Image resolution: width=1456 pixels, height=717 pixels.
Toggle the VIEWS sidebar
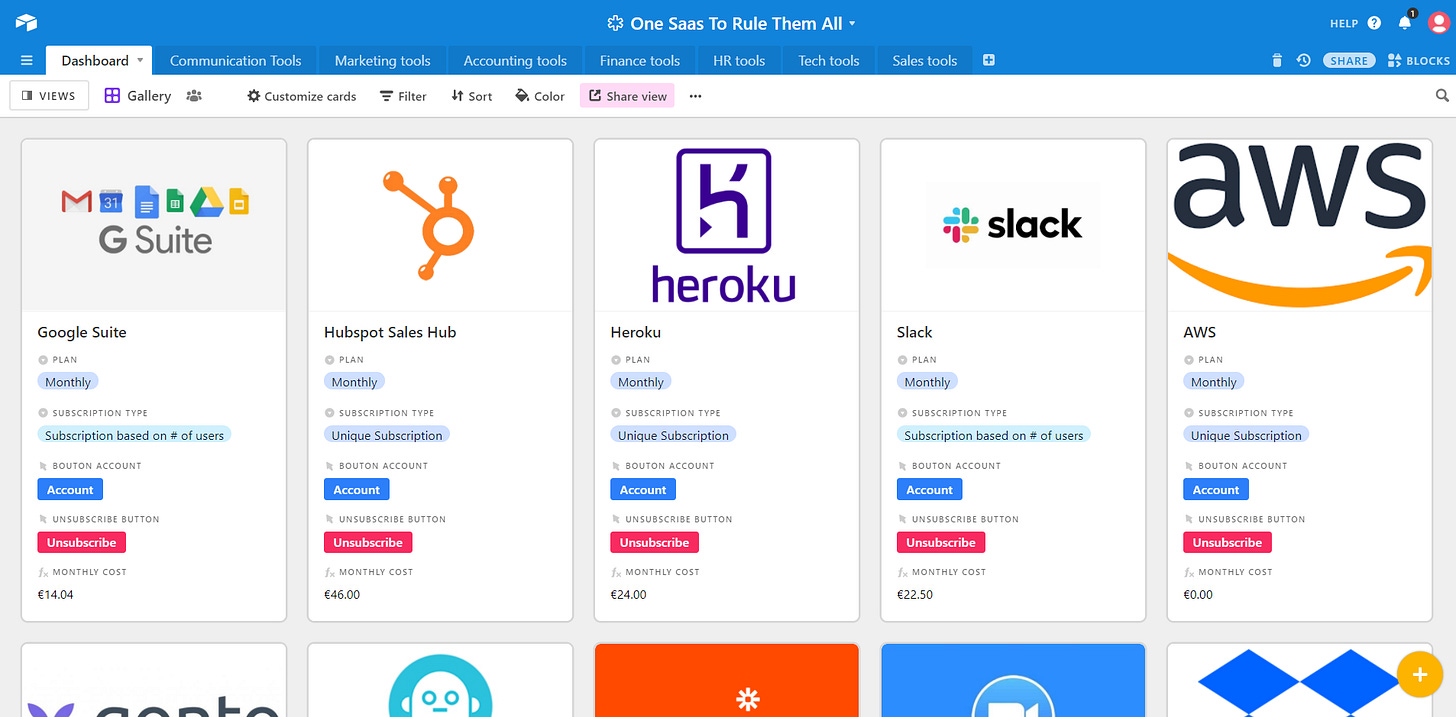(x=49, y=96)
